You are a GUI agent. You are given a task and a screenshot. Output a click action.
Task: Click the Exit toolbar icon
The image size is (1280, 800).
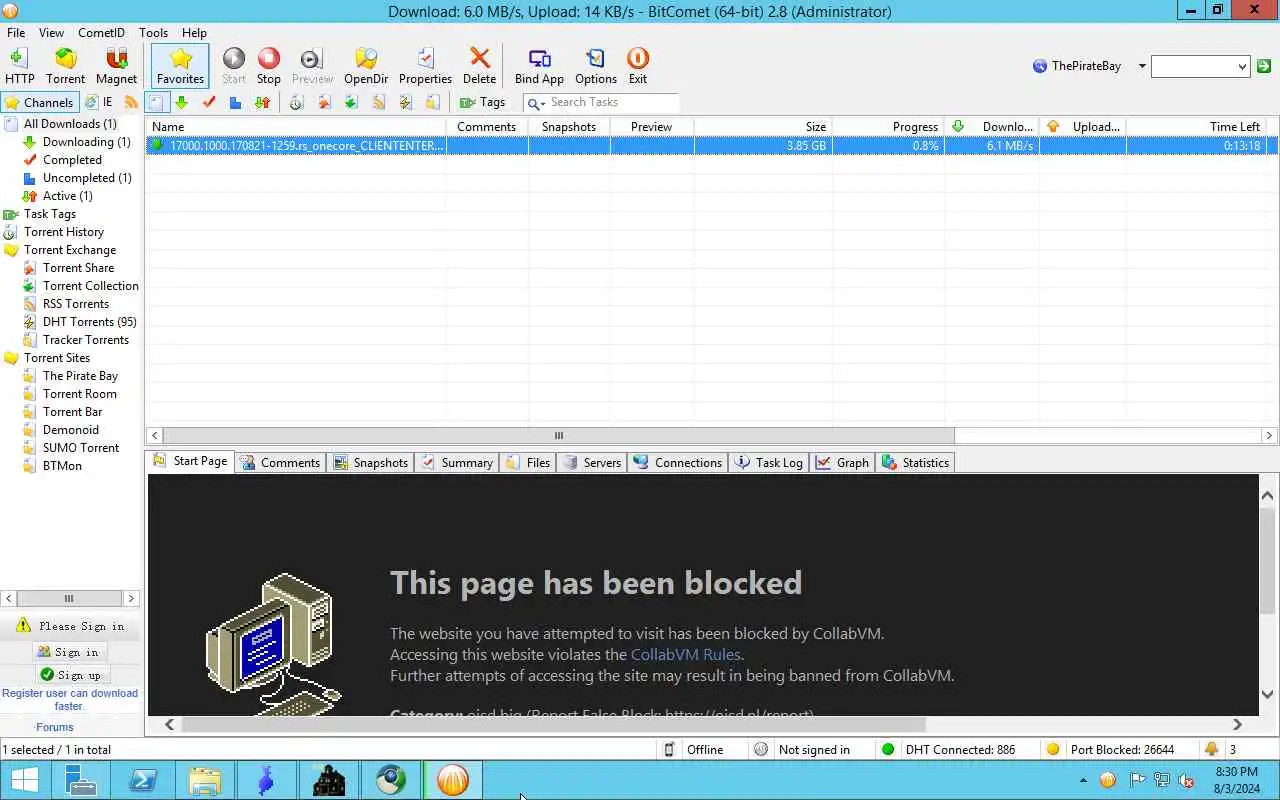tap(638, 66)
